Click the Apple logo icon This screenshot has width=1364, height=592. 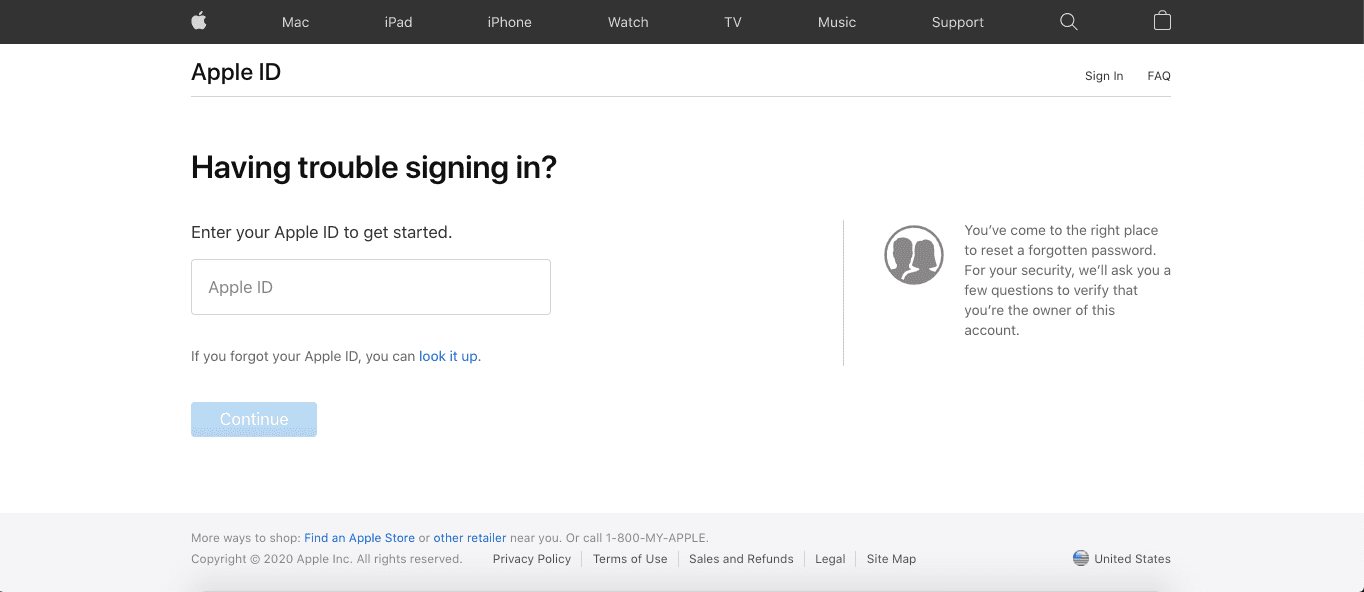coord(199,21)
